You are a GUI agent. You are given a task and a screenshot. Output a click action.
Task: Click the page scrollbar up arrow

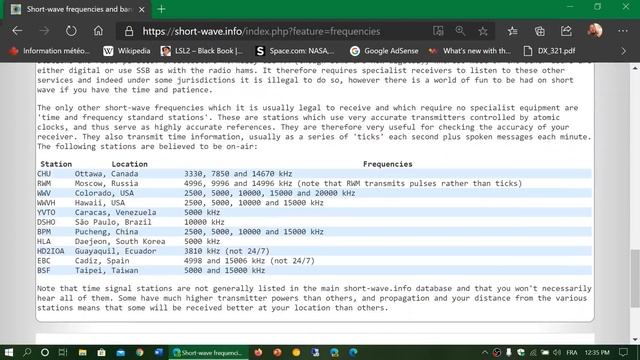point(636,68)
